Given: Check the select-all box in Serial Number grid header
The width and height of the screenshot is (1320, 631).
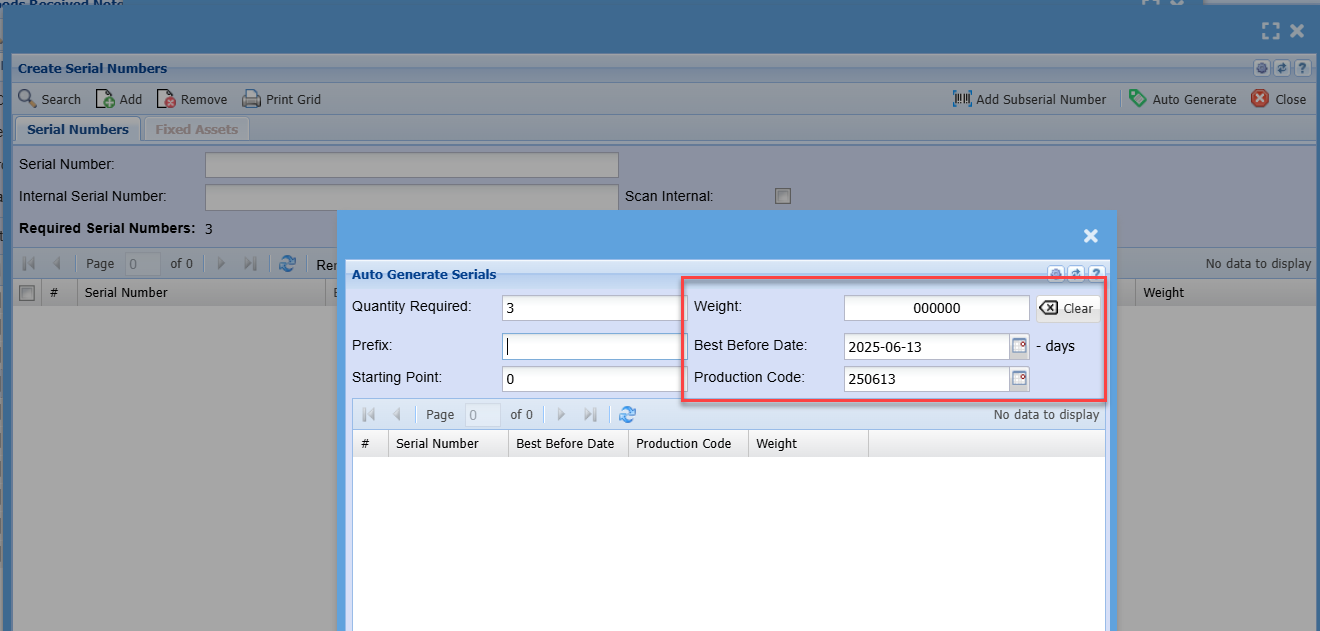Looking at the screenshot, I should (x=27, y=293).
